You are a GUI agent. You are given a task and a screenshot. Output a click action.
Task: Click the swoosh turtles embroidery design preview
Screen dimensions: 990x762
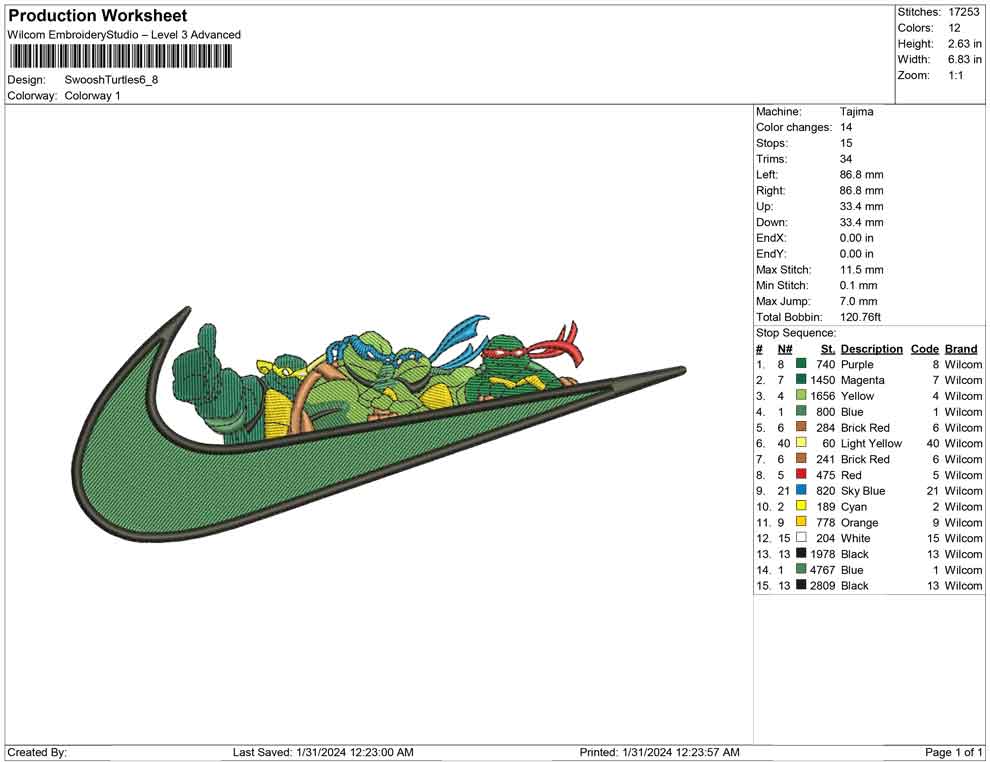click(379, 424)
